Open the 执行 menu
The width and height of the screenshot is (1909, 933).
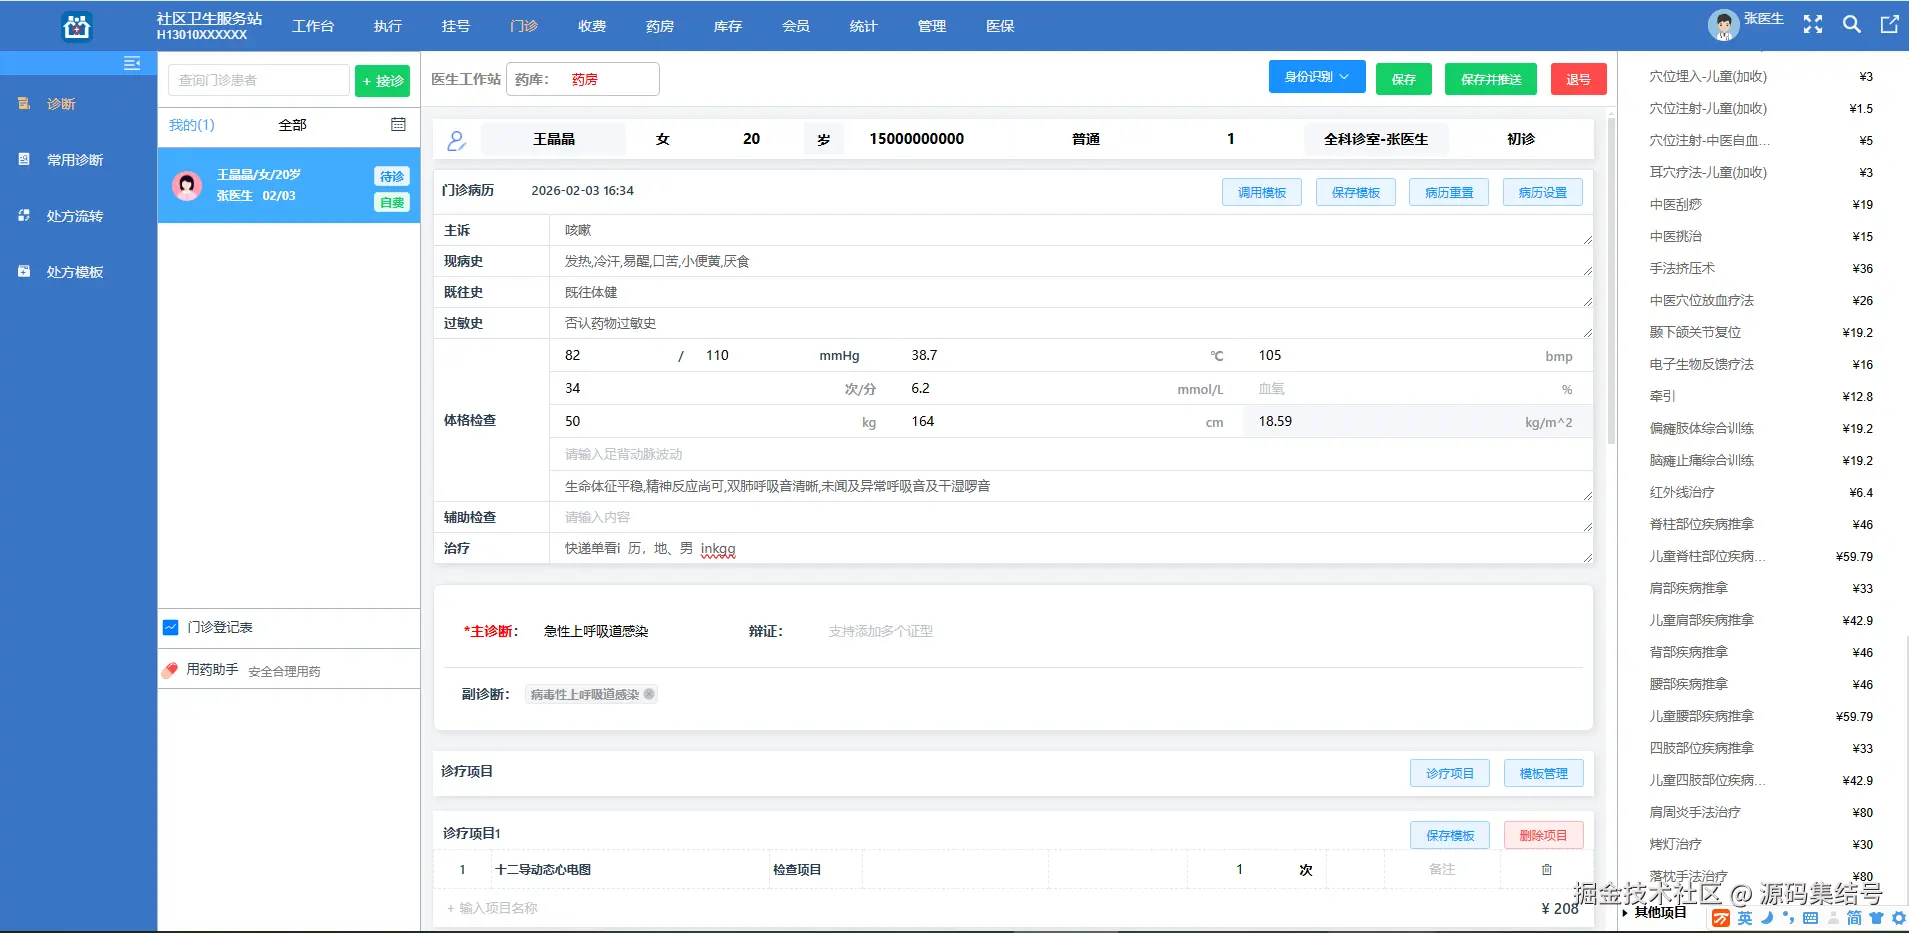pos(388,26)
